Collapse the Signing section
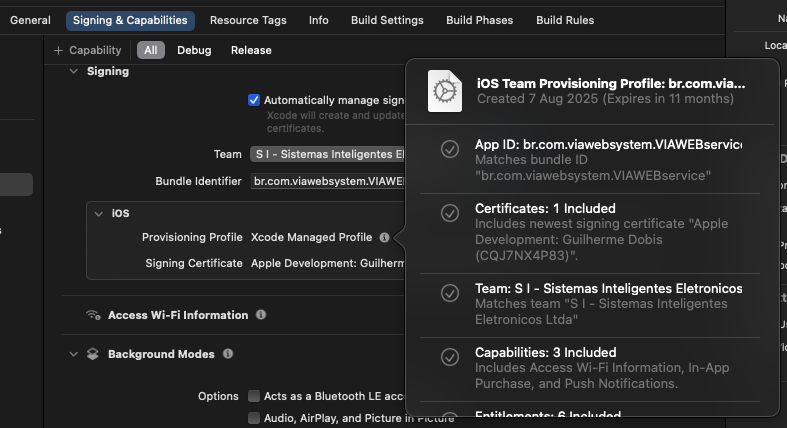 74,71
